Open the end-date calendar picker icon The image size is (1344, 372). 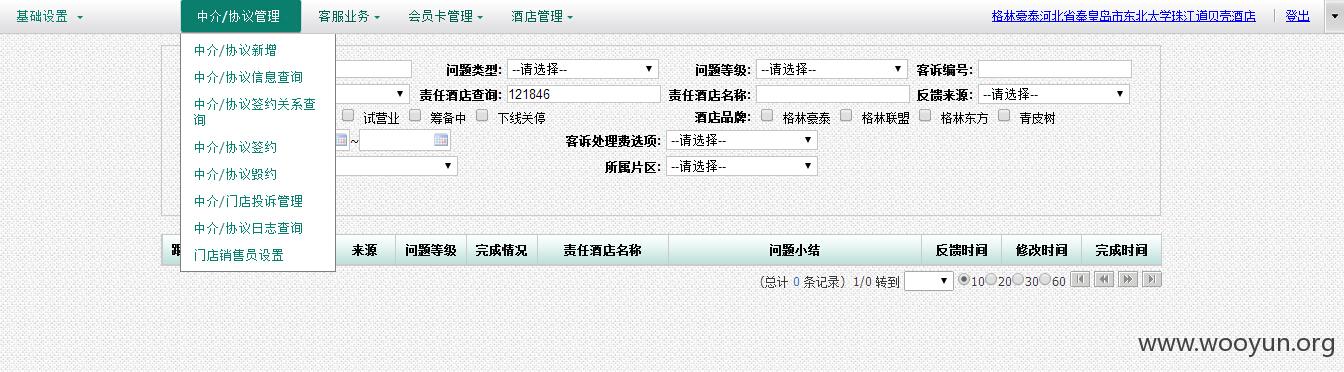441,140
